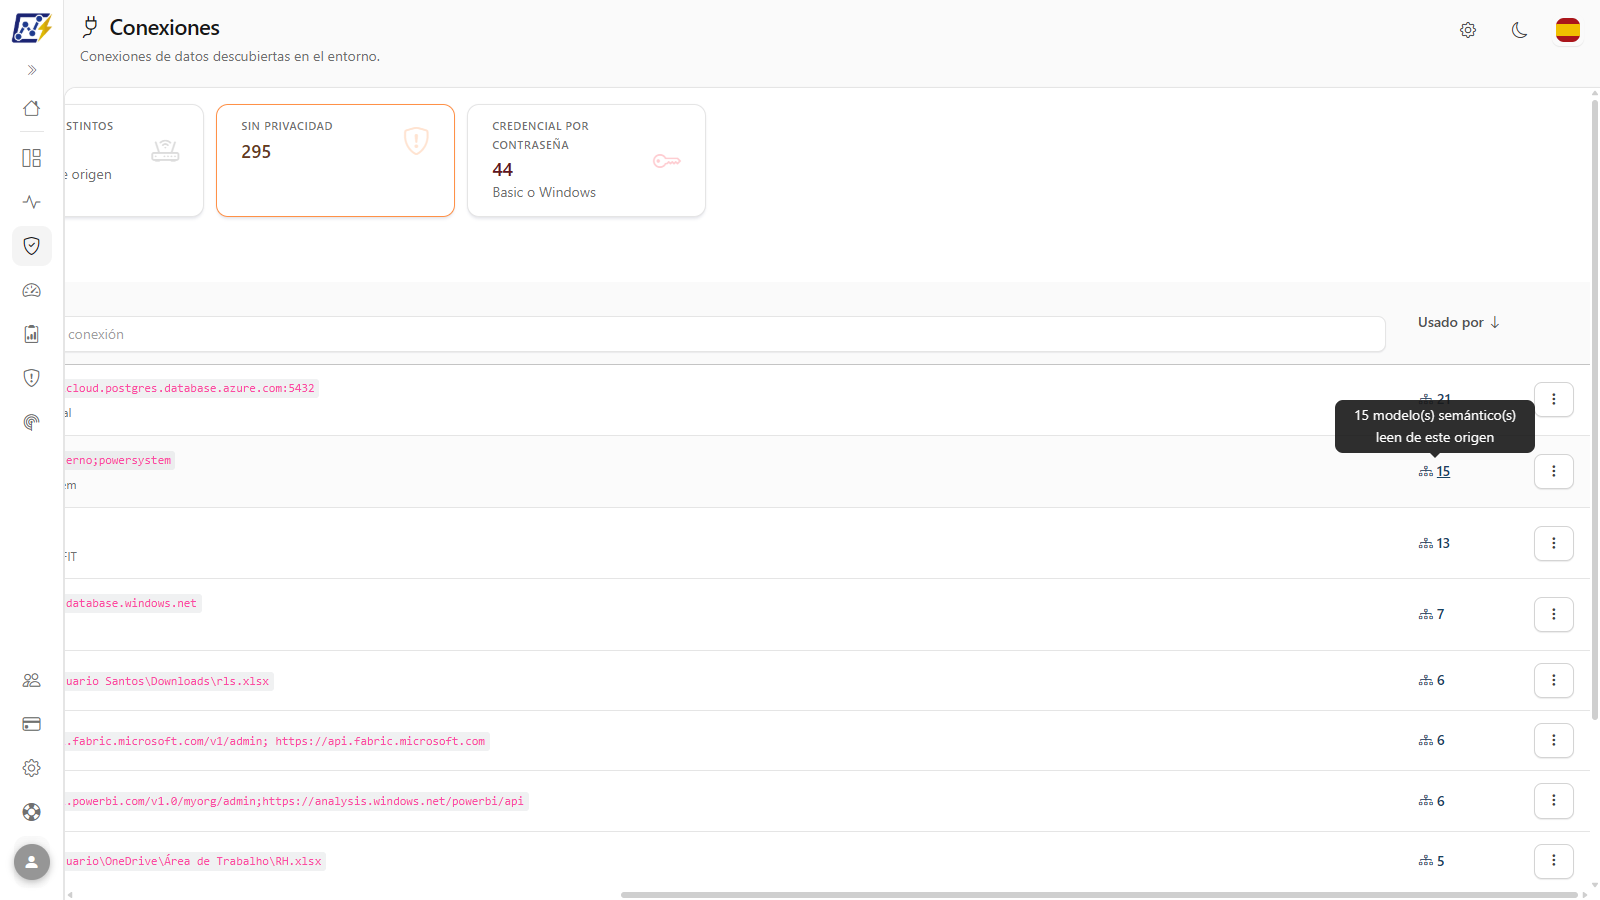Toggle dark mode with the moon icon
1600x900 pixels.
click(x=1519, y=30)
